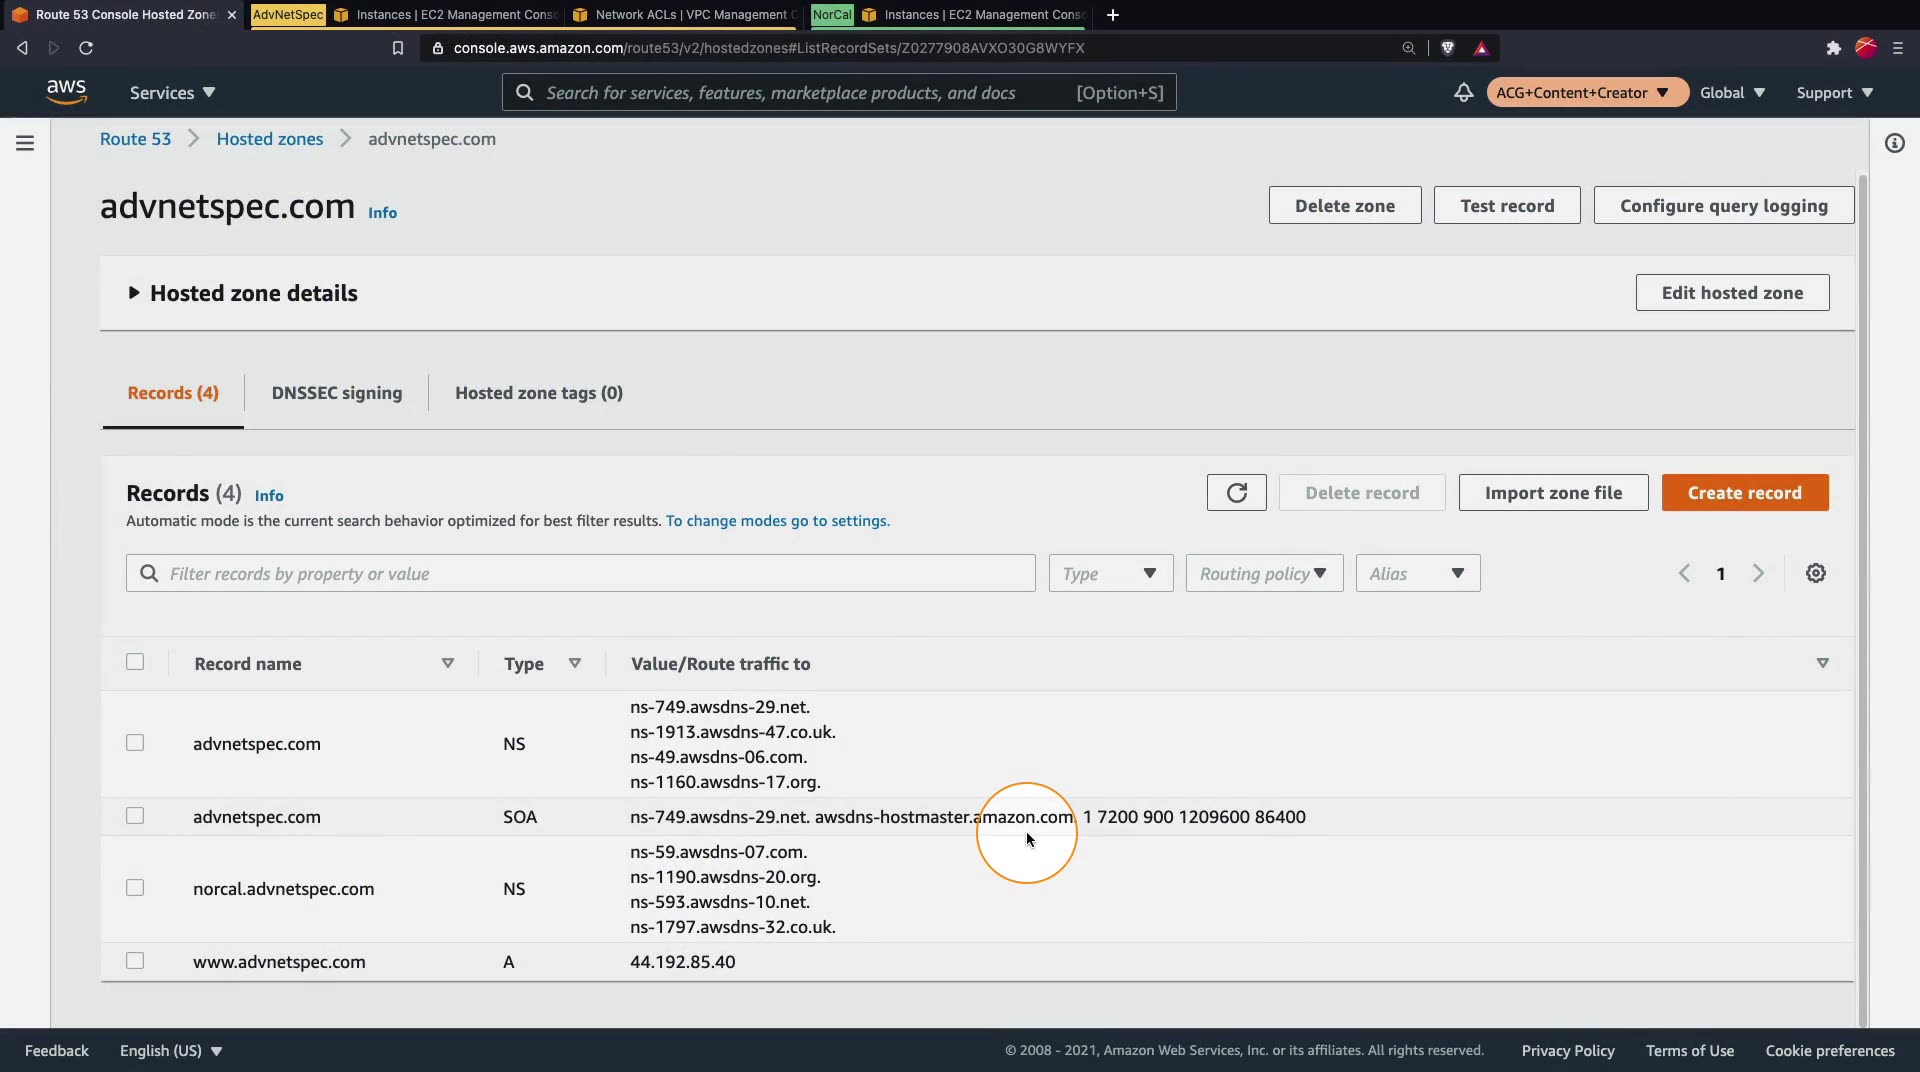Screen dimensions: 1920x1072
Task: Open Info link beside Records (4) heading
Action: coord(269,495)
